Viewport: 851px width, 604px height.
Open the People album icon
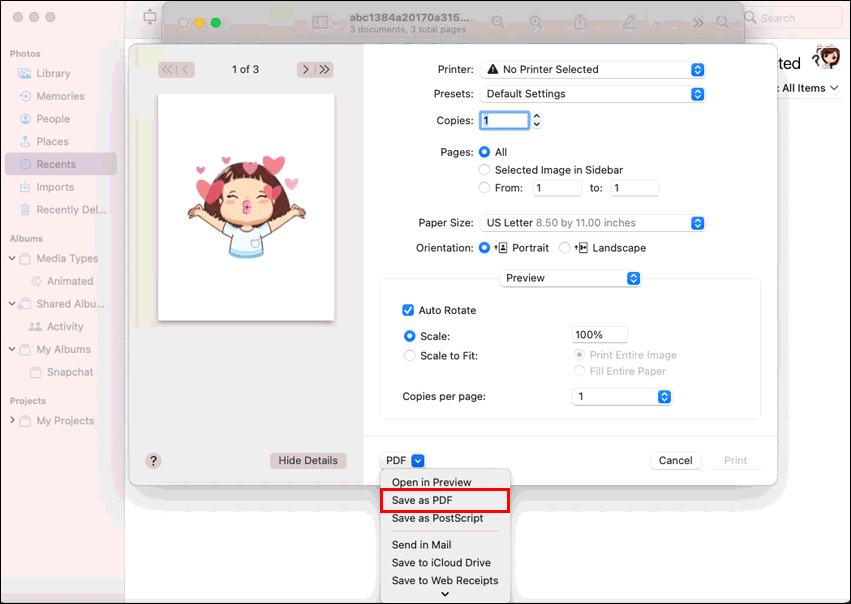pos(25,119)
